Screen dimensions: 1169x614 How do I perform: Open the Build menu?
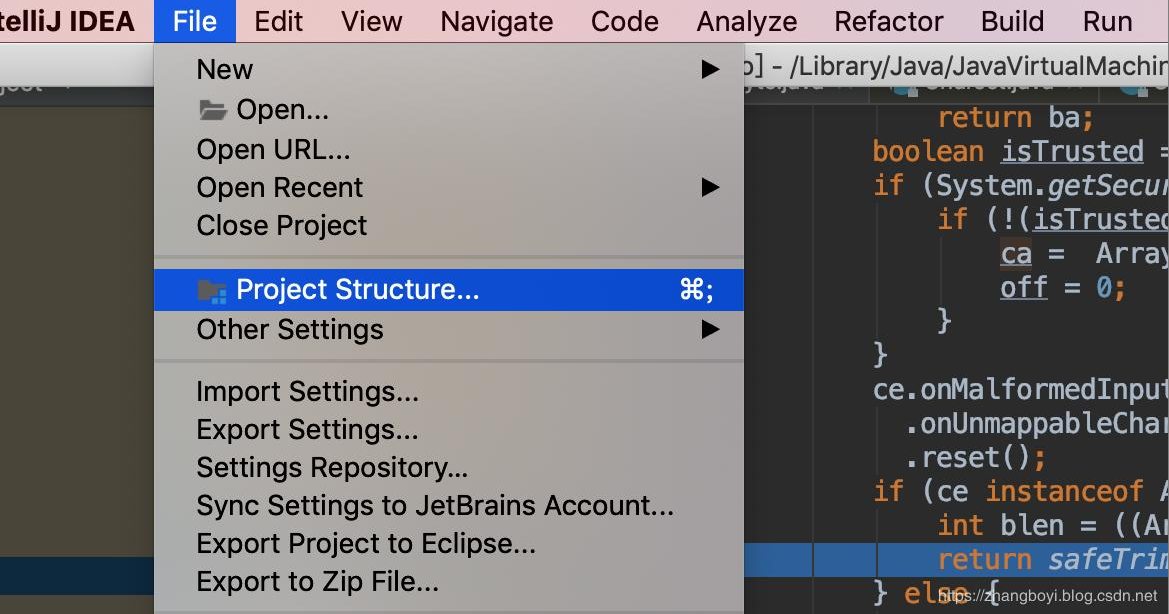click(x=1012, y=21)
